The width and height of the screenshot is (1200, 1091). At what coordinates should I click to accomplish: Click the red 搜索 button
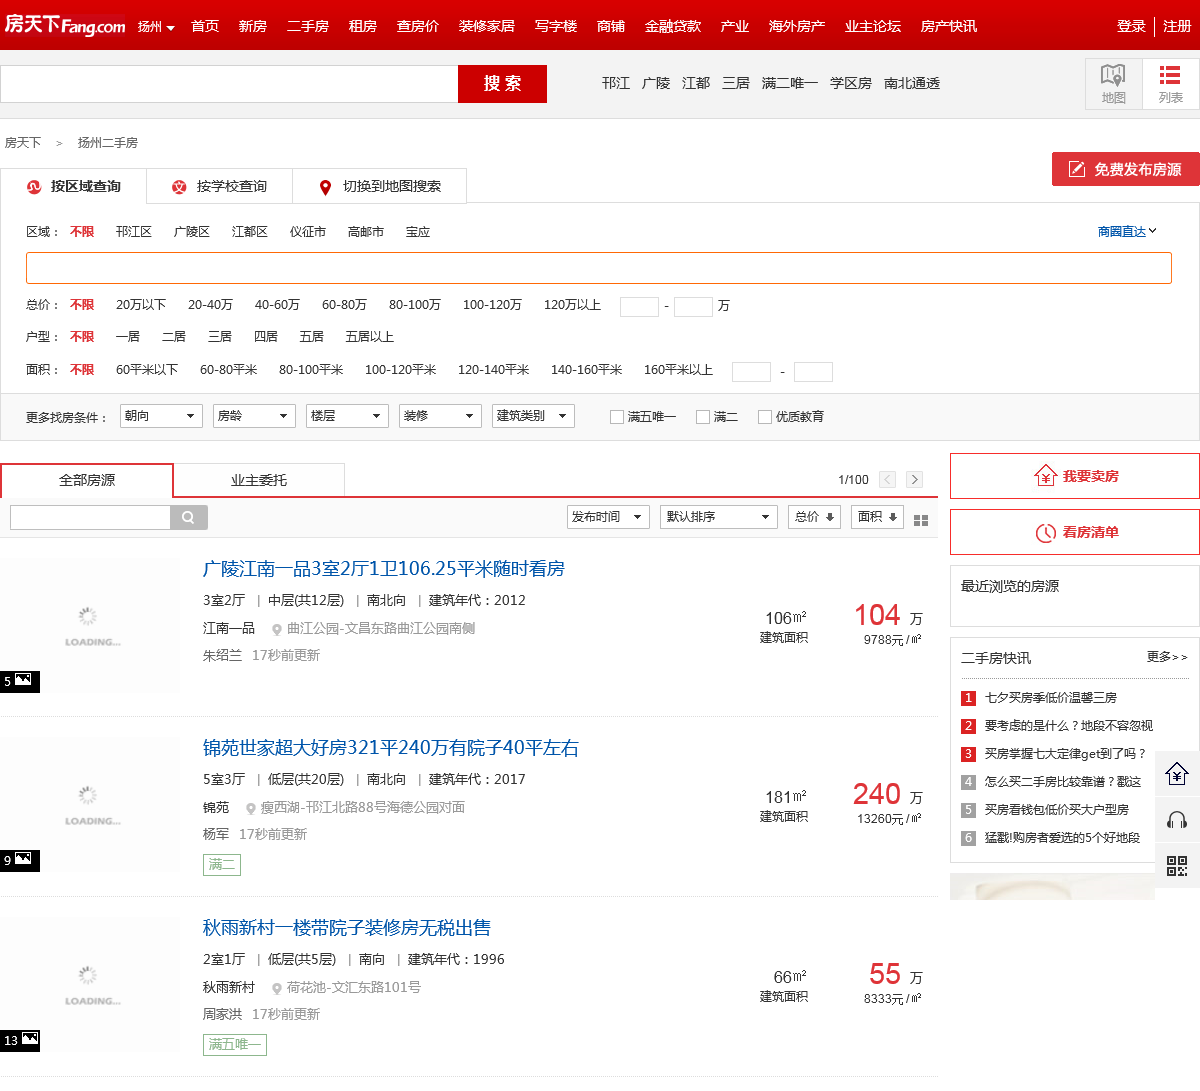click(x=502, y=84)
